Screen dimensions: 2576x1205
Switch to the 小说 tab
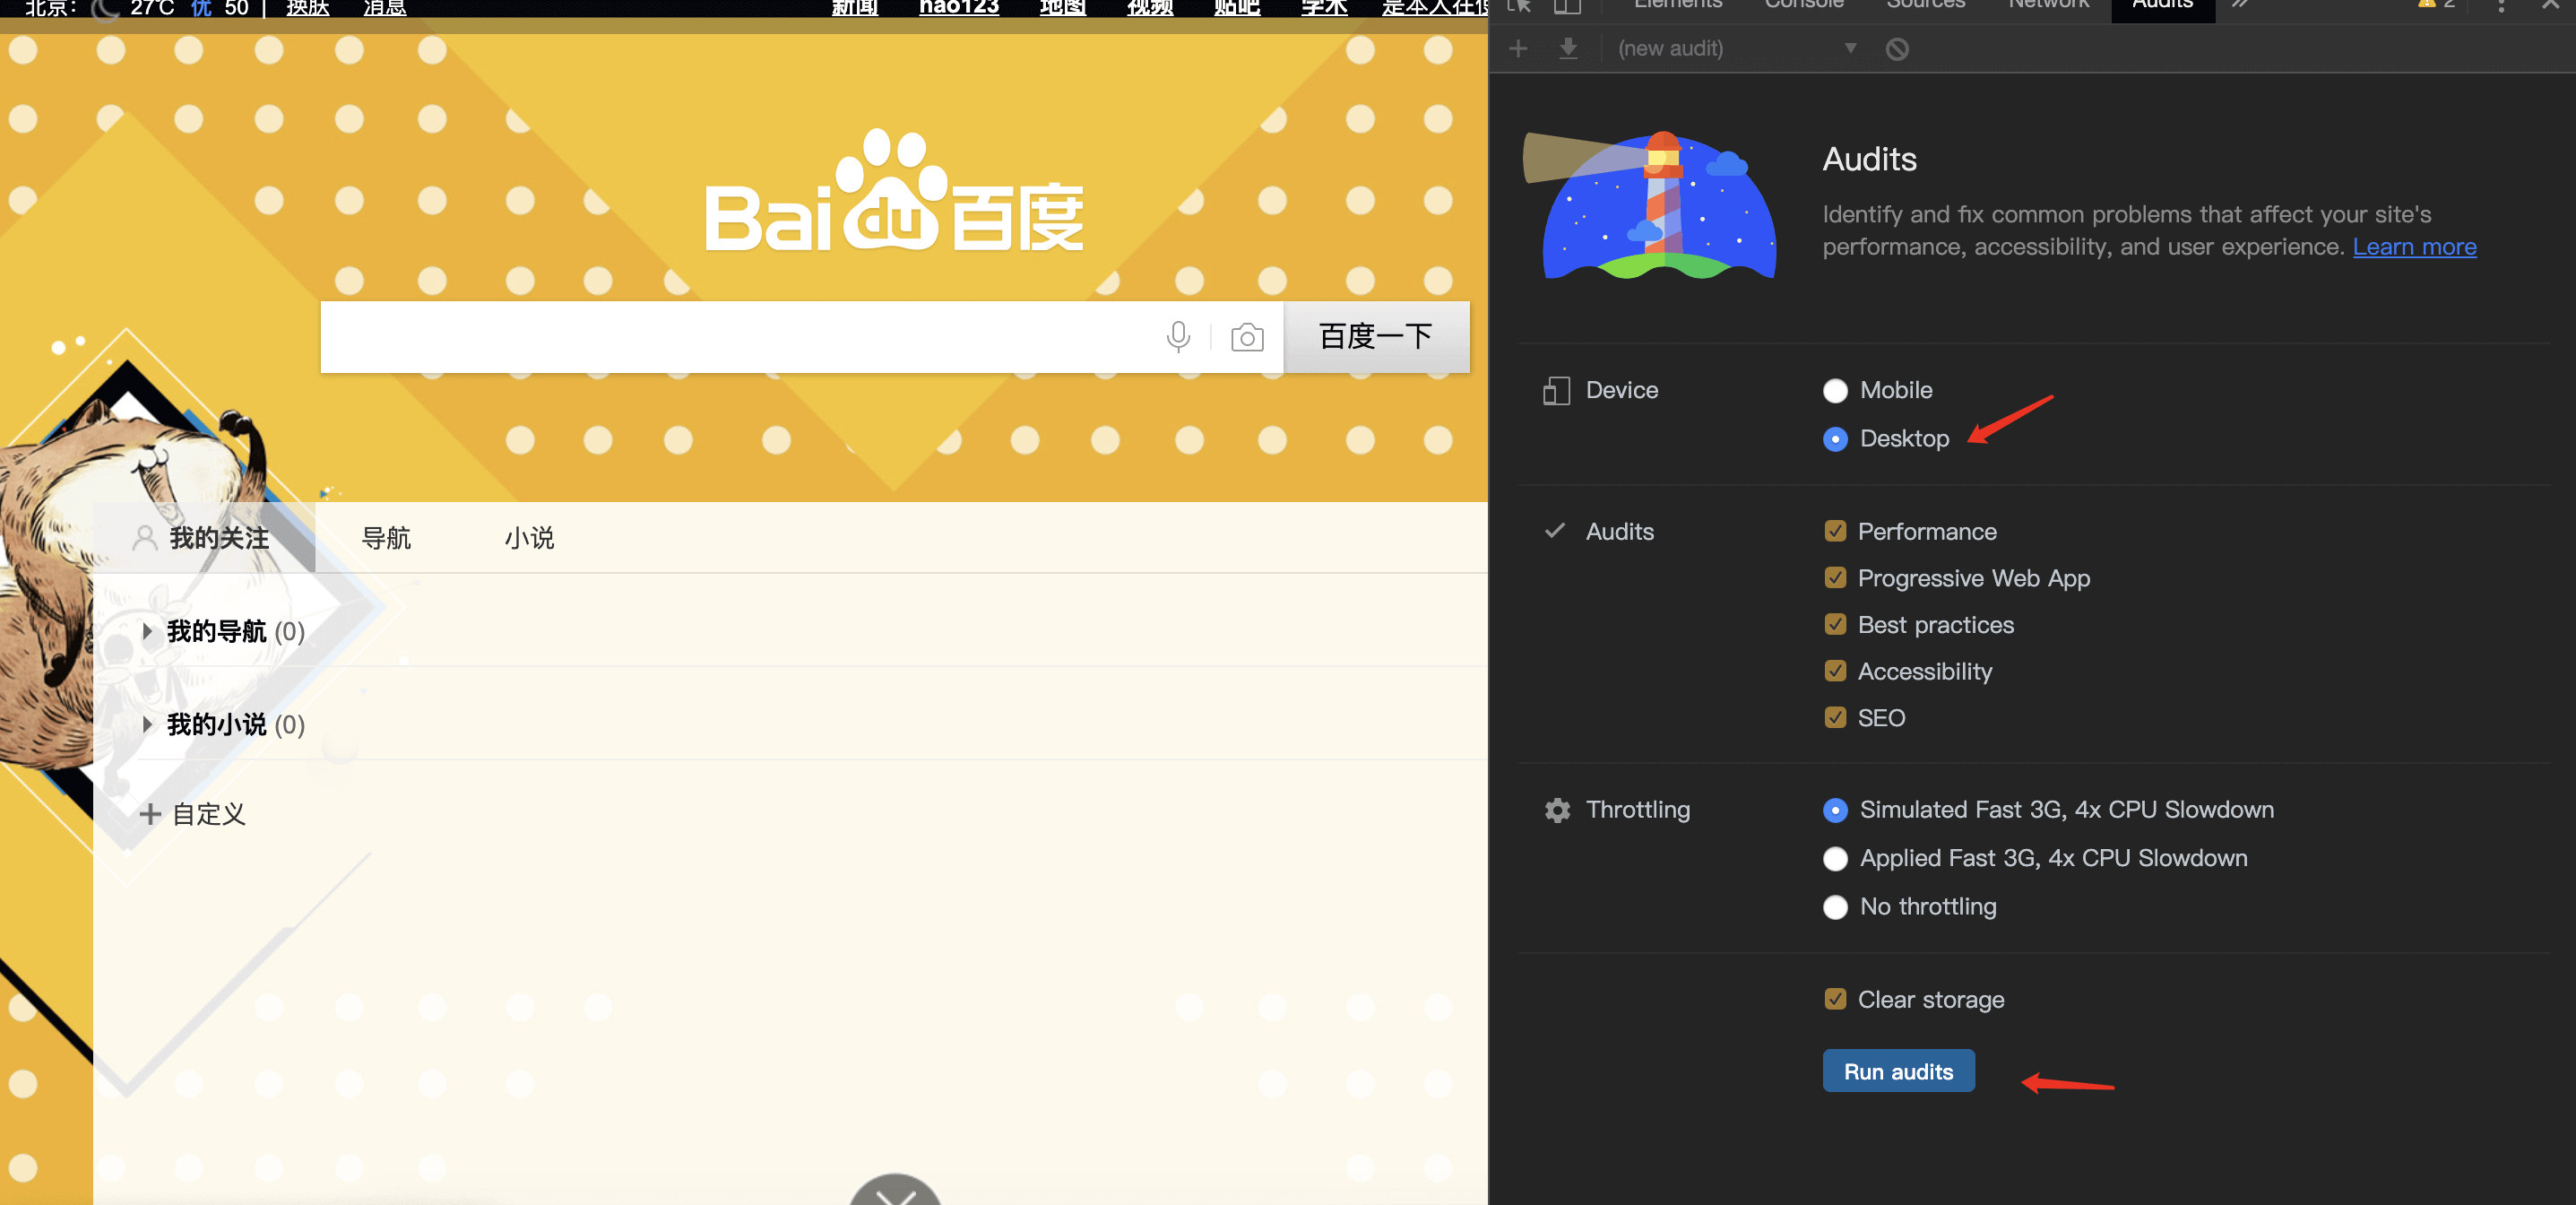click(x=529, y=538)
